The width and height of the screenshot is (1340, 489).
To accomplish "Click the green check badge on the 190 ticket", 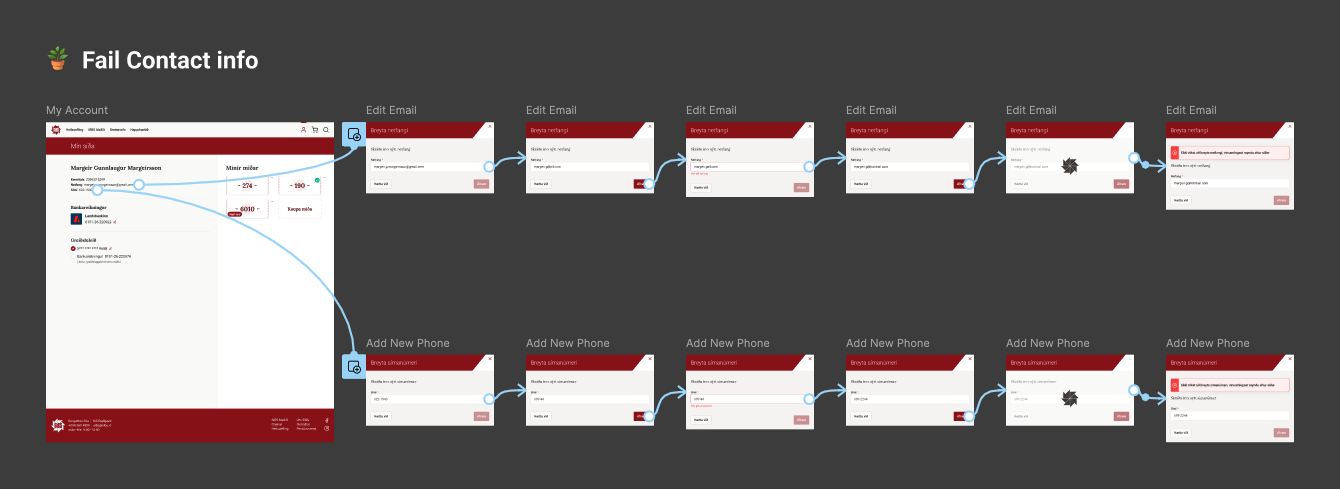I will pos(317,180).
